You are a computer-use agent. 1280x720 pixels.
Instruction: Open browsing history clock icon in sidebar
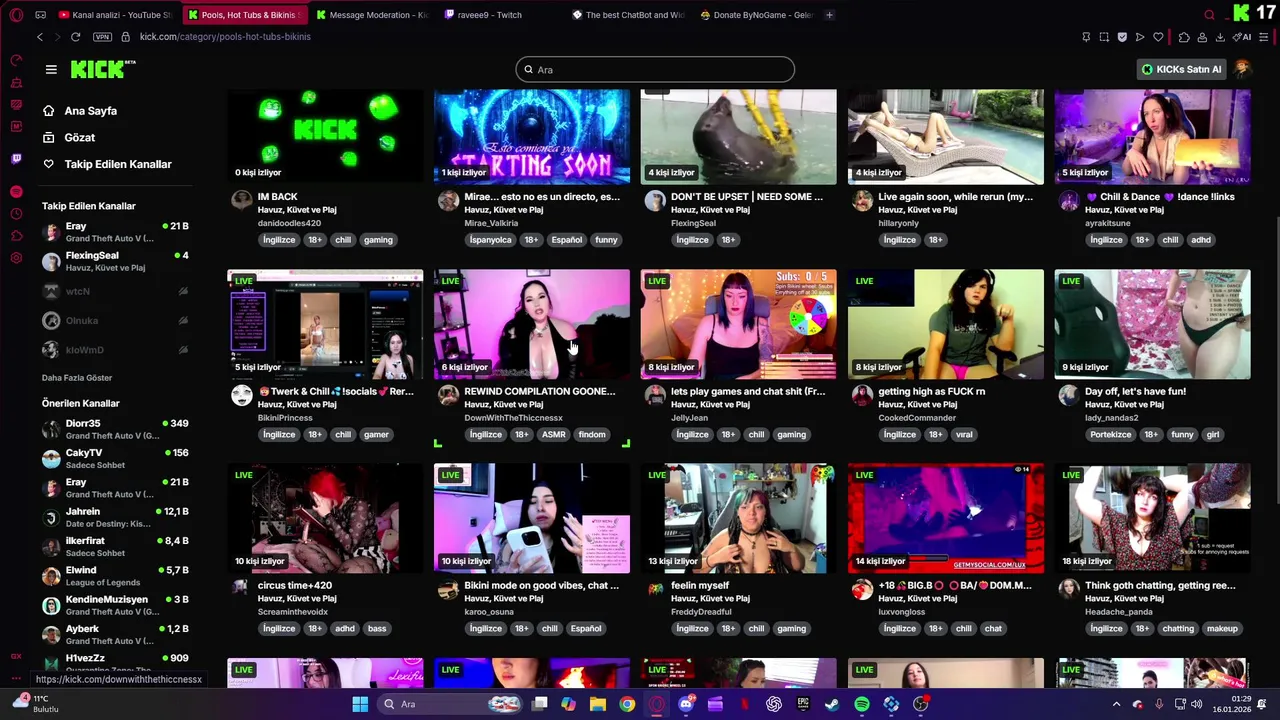(x=16, y=214)
